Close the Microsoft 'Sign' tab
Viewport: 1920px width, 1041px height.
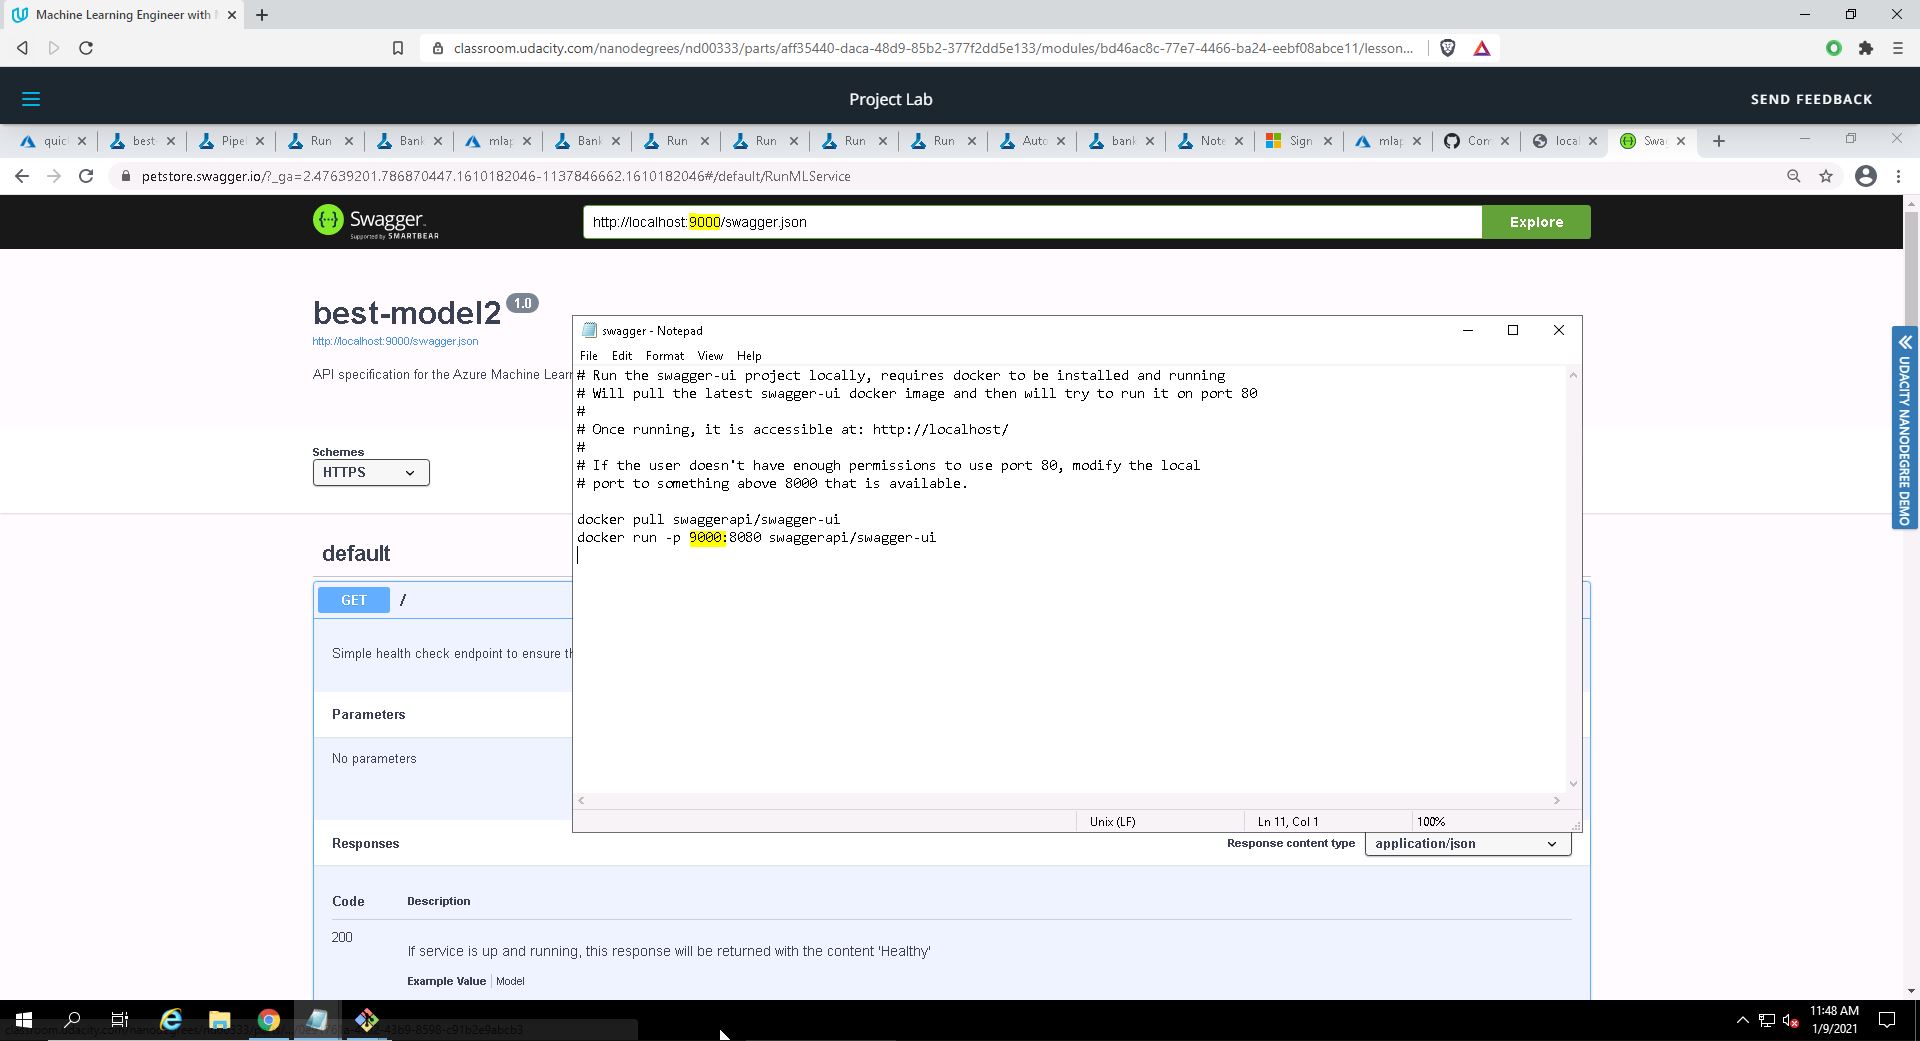pyautogui.click(x=1328, y=141)
